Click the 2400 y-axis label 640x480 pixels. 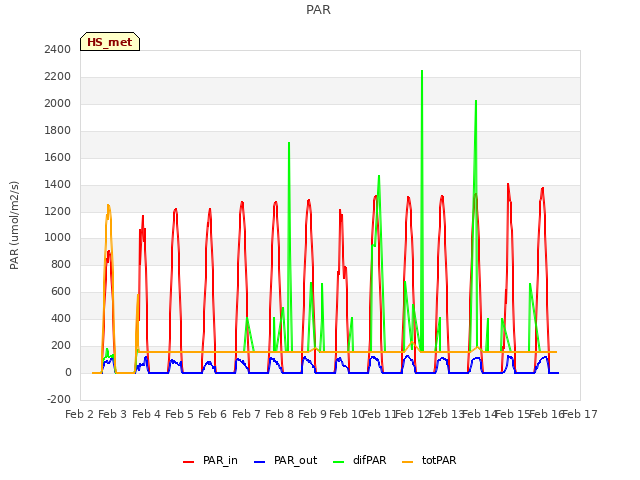coord(58,50)
